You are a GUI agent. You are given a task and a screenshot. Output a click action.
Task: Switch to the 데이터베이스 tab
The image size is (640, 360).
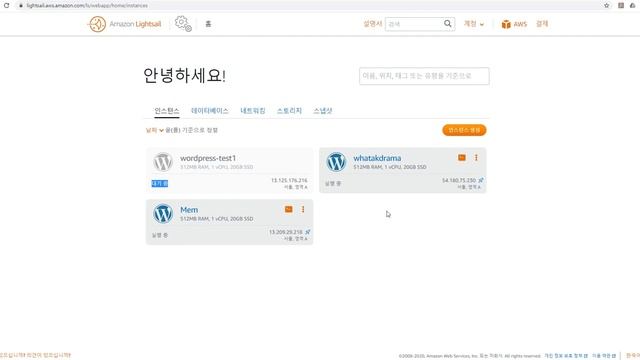pyautogui.click(x=210, y=111)
